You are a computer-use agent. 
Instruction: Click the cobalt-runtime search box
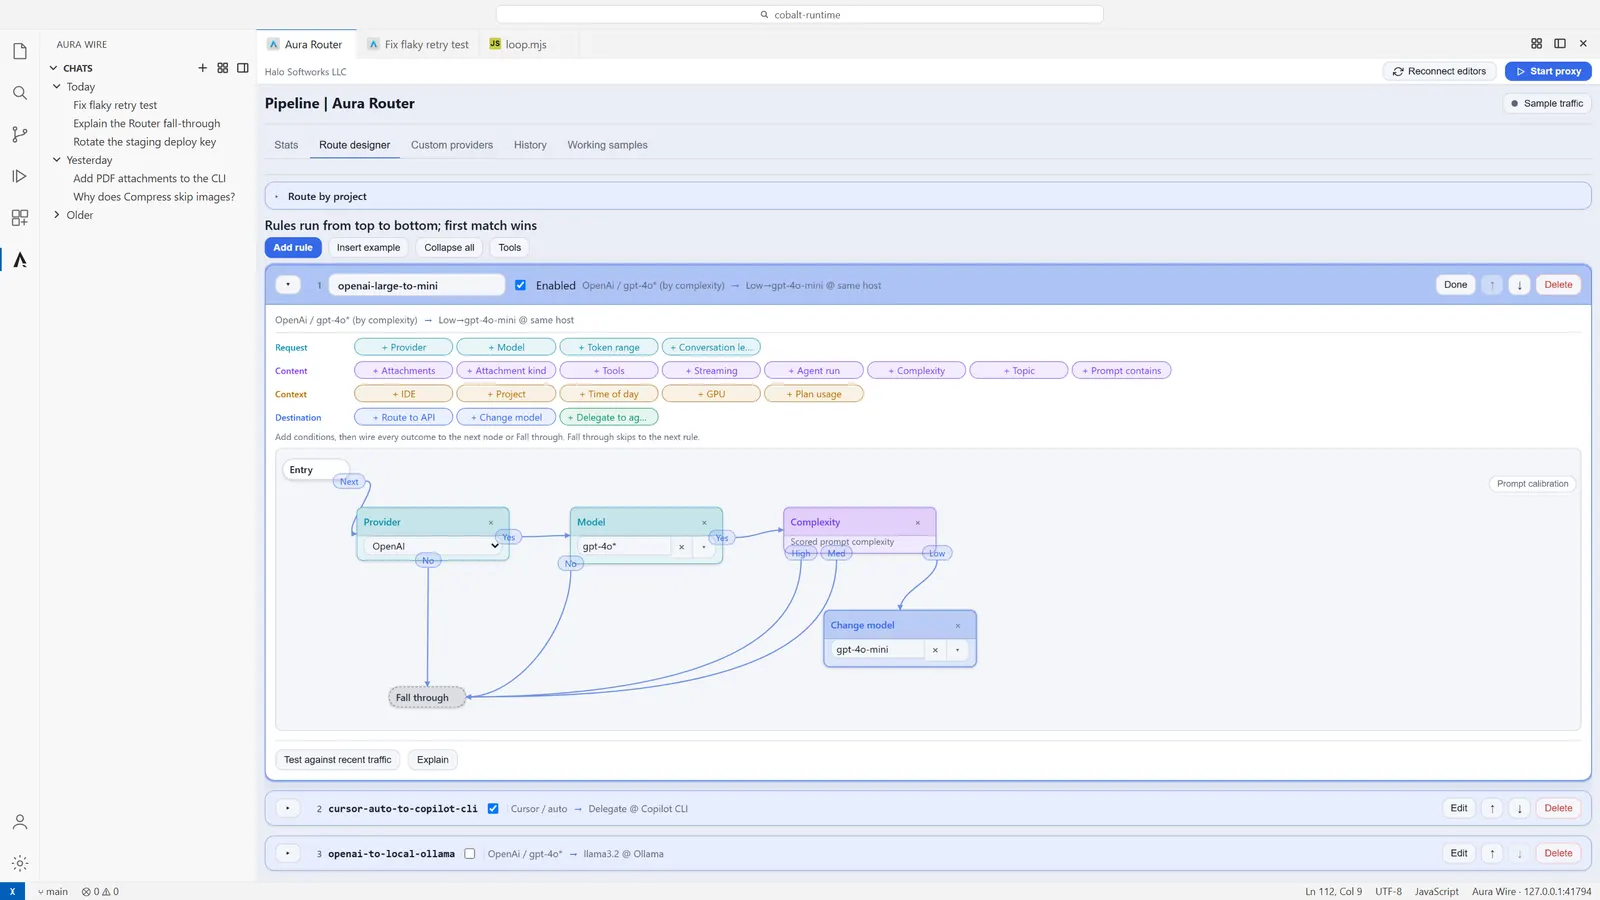point(799,15)
